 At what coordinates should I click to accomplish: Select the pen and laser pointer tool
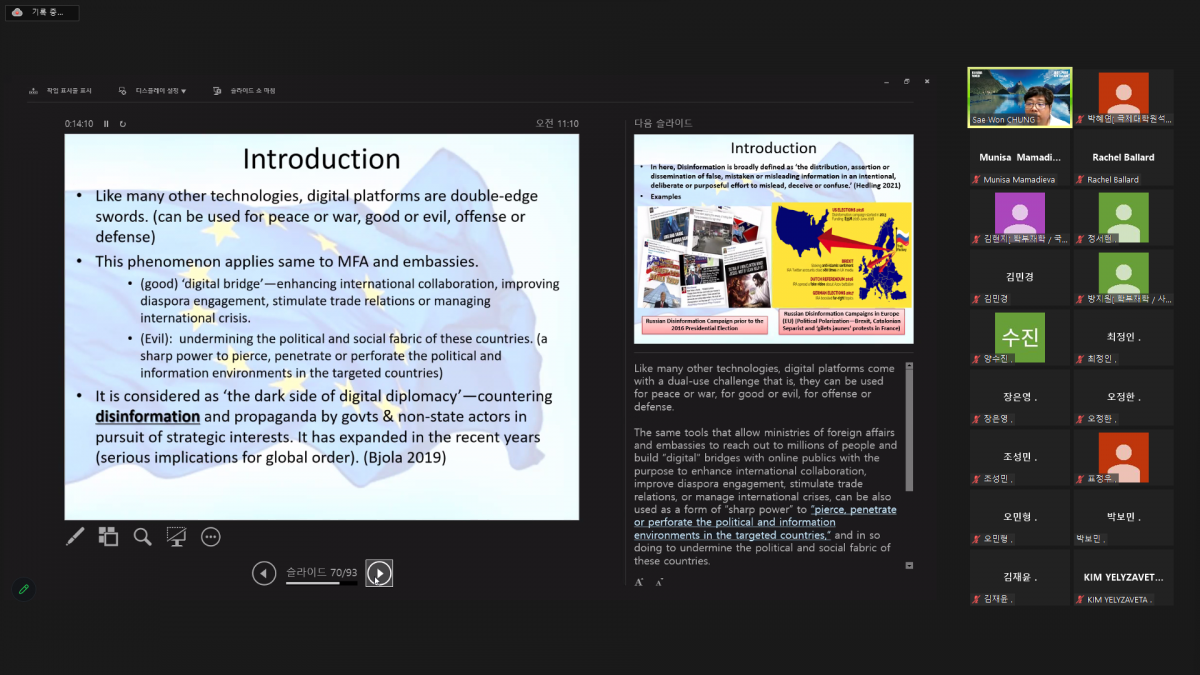click(x=75, y=537)
